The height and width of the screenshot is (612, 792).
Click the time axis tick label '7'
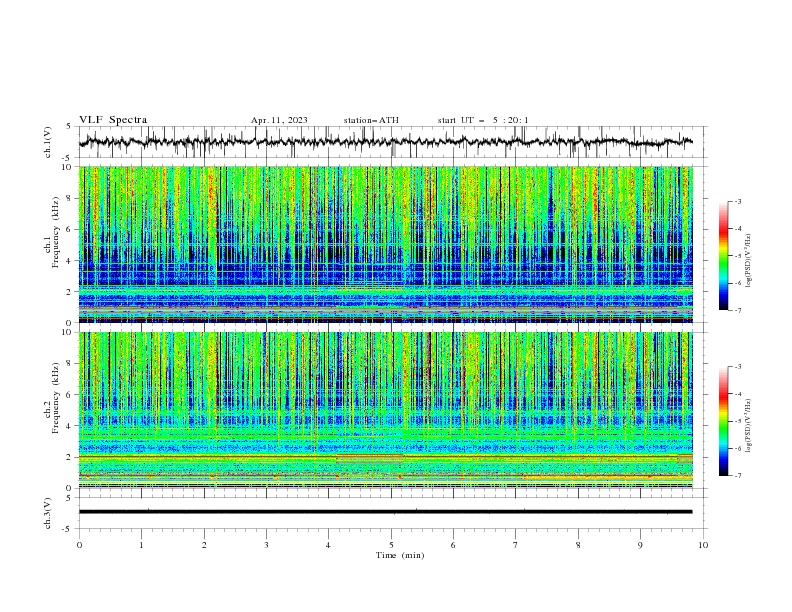(x=516, y=545)
